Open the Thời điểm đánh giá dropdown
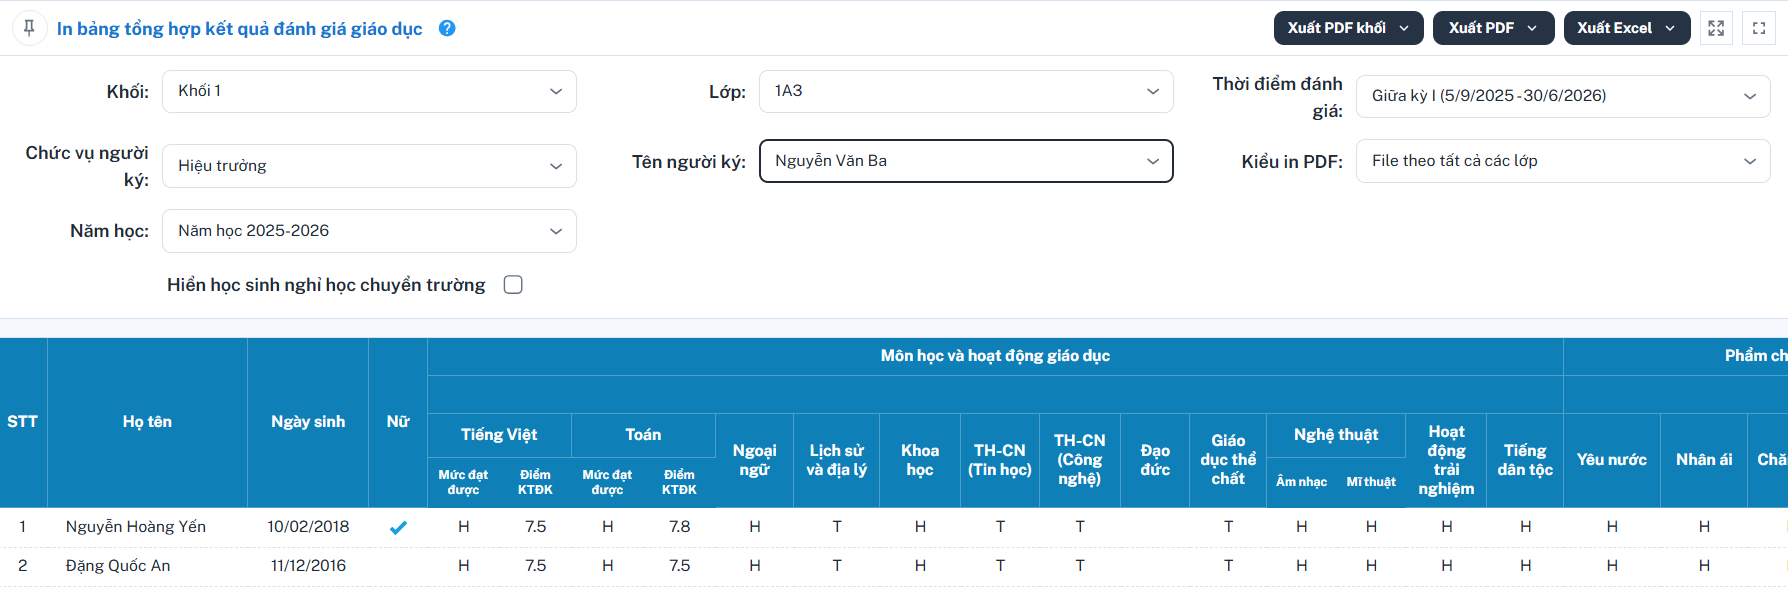 tap(1563, 96)
